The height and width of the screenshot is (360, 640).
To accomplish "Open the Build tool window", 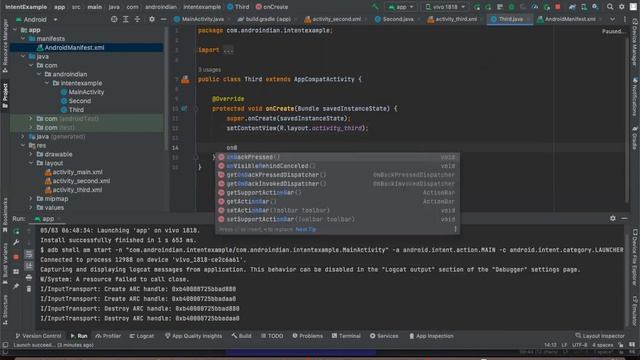I will [242, 336].
